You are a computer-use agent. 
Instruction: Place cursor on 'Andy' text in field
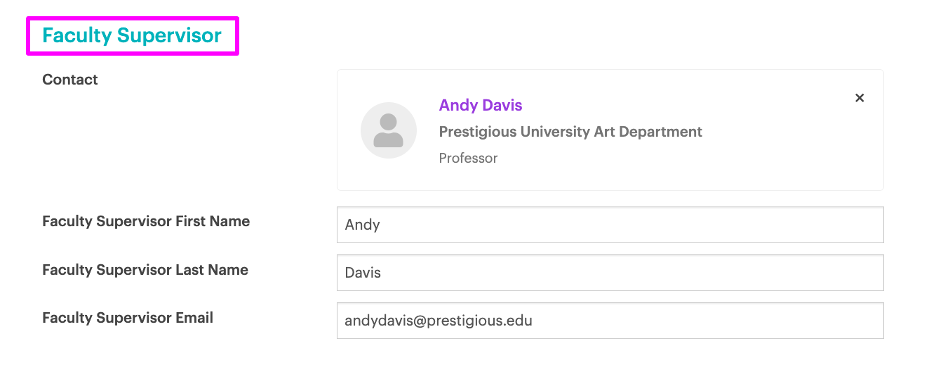(362, 225)
